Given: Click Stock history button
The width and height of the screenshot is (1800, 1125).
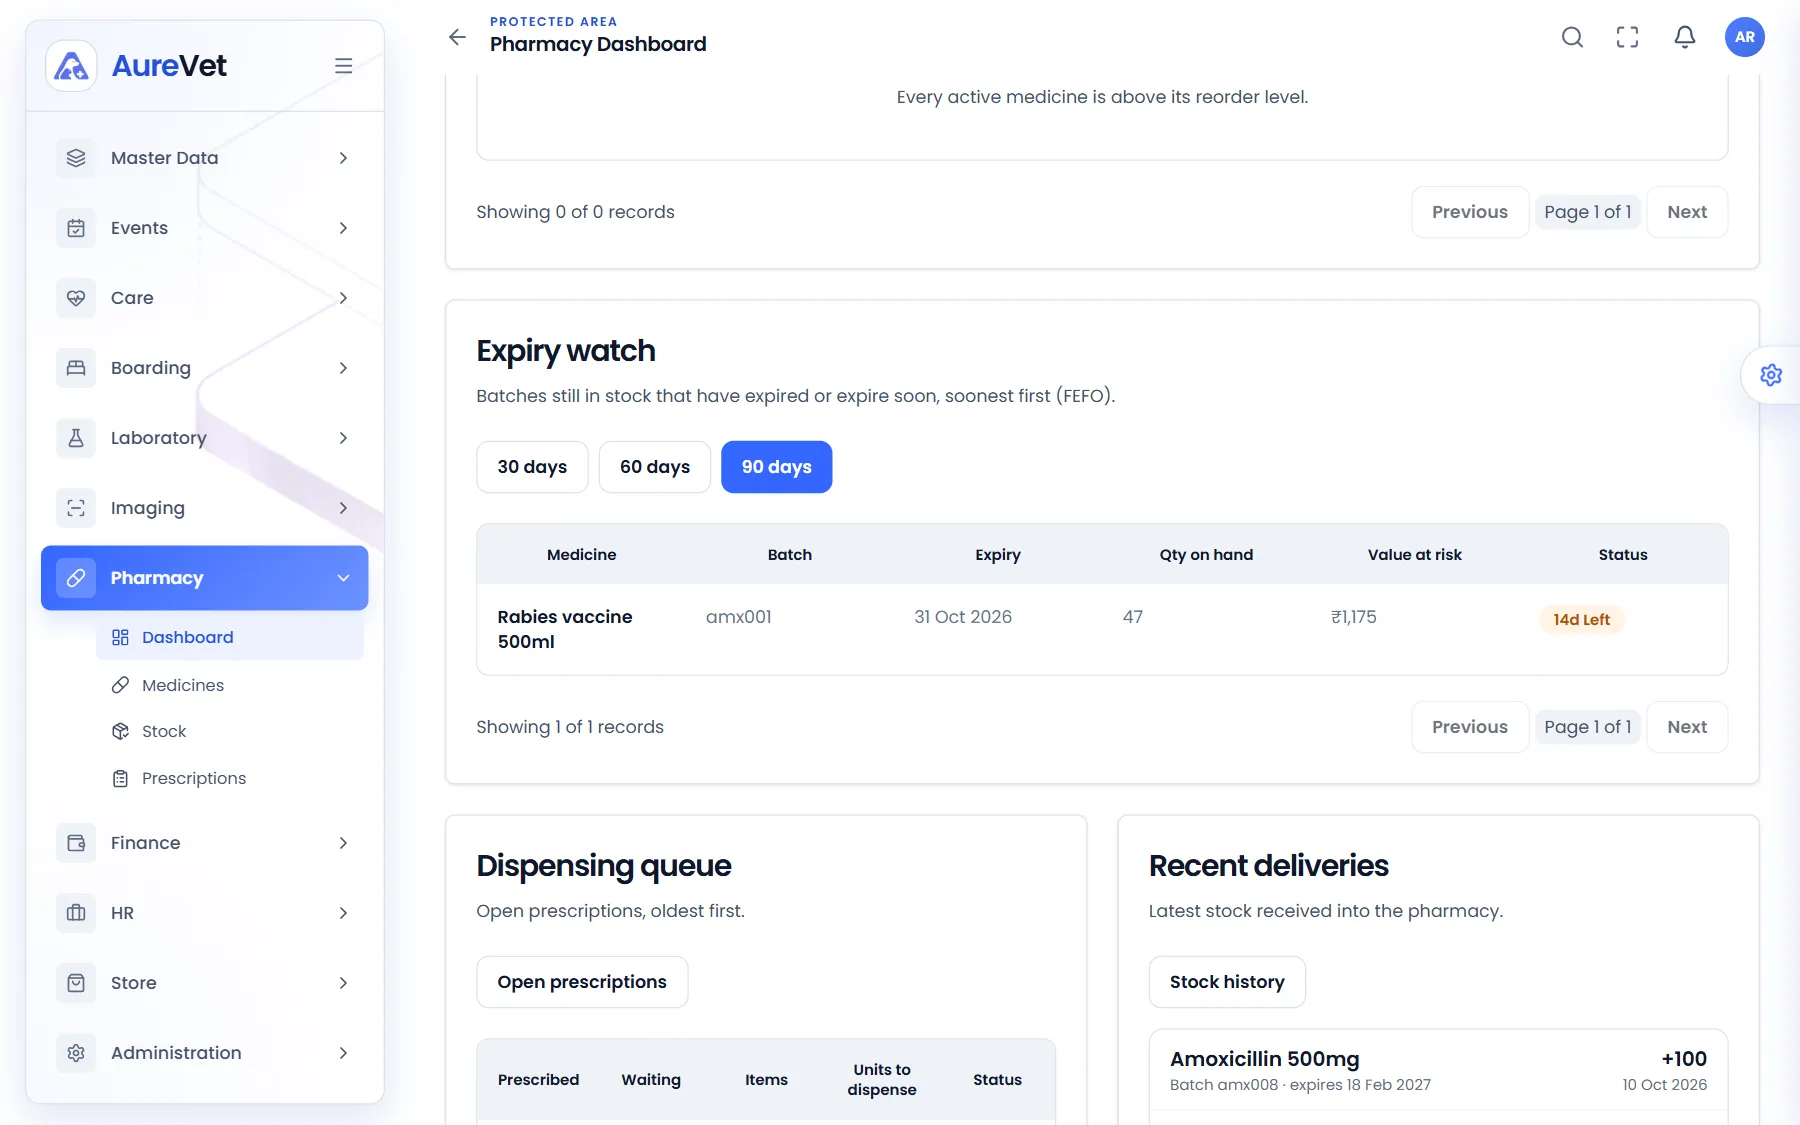Looking at the screenshot, I should [x=1227, y=982].
